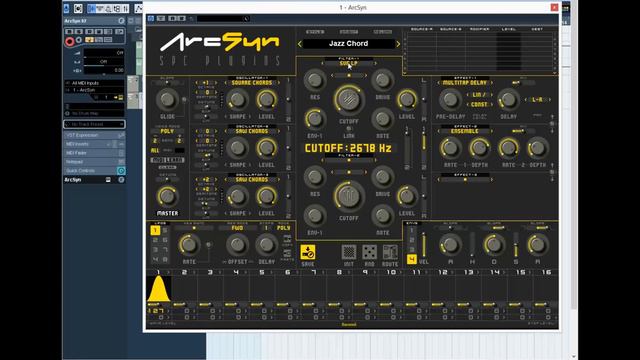Click the CUTOFF: 2678 Hz value display
This screenshot has height=360, width=640.
(x=348, y=148)
